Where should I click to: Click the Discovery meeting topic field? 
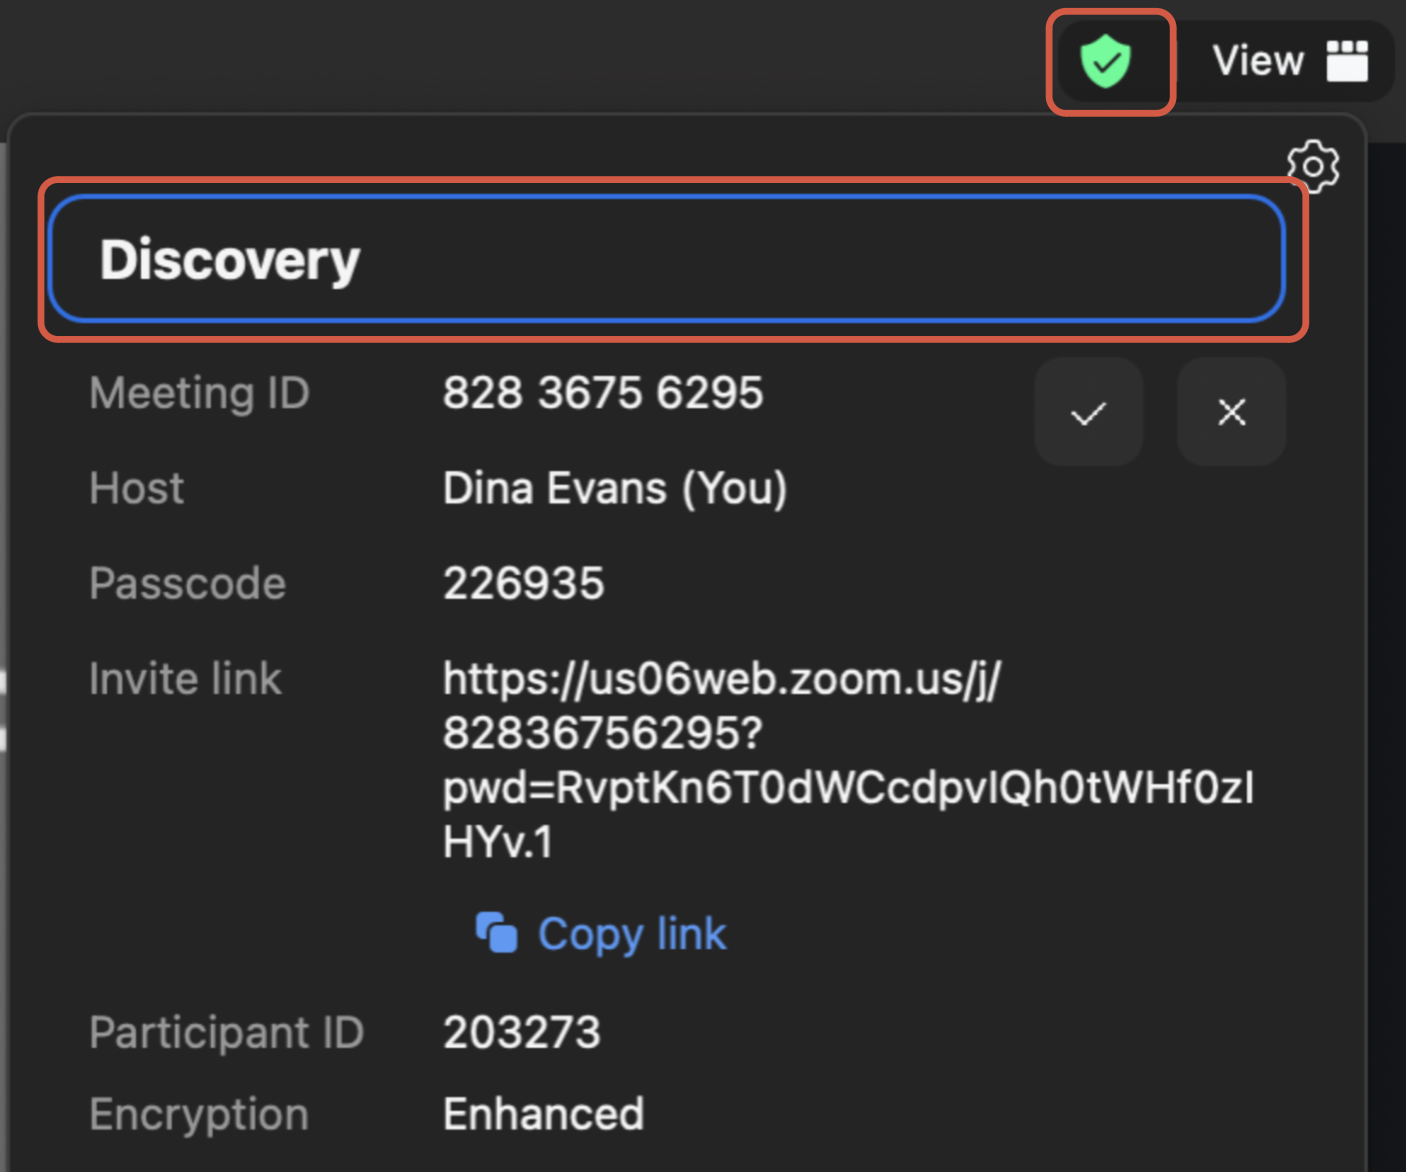666,260
